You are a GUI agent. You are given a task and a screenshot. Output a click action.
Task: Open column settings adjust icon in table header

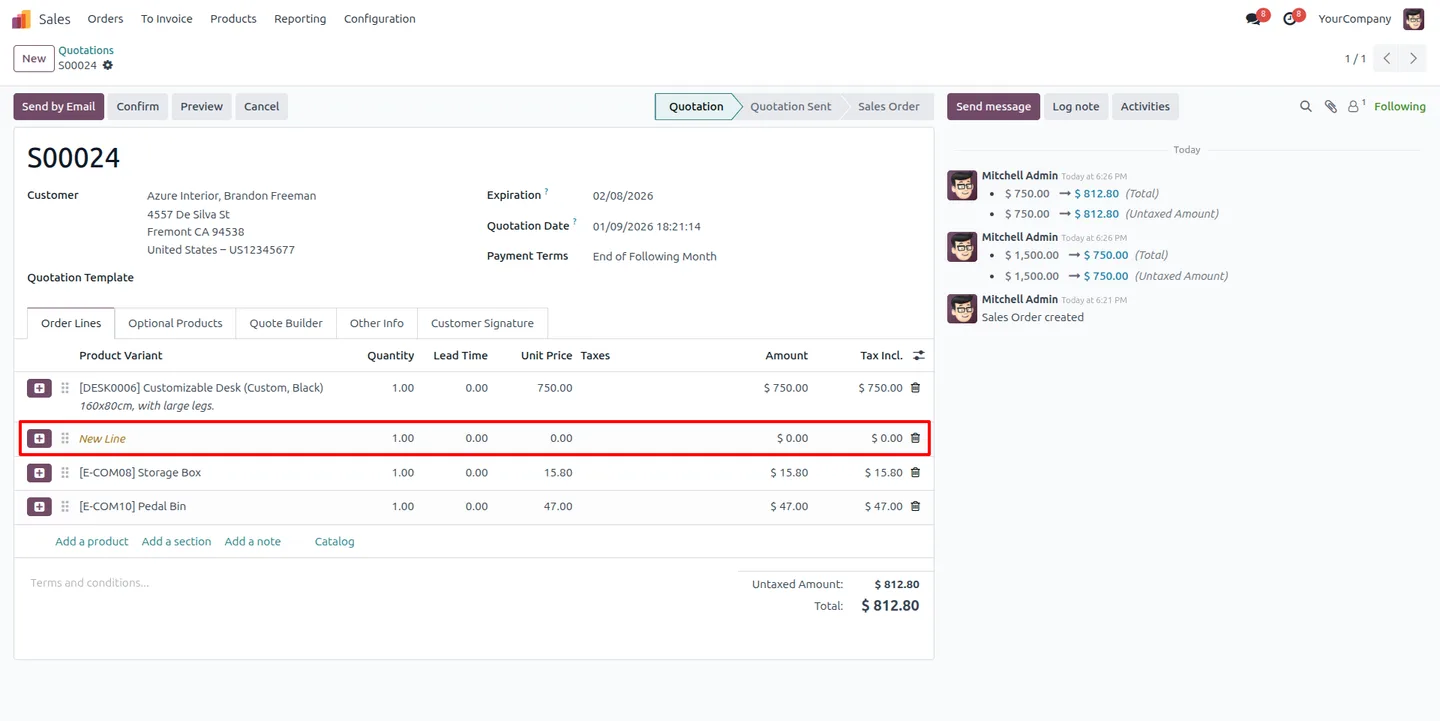click(918, 355)
